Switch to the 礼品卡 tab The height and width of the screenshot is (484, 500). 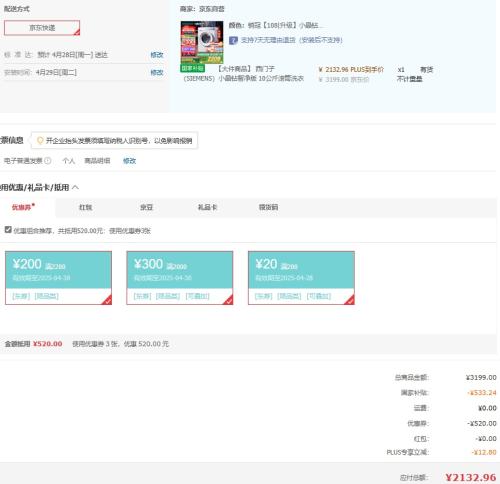207,207
